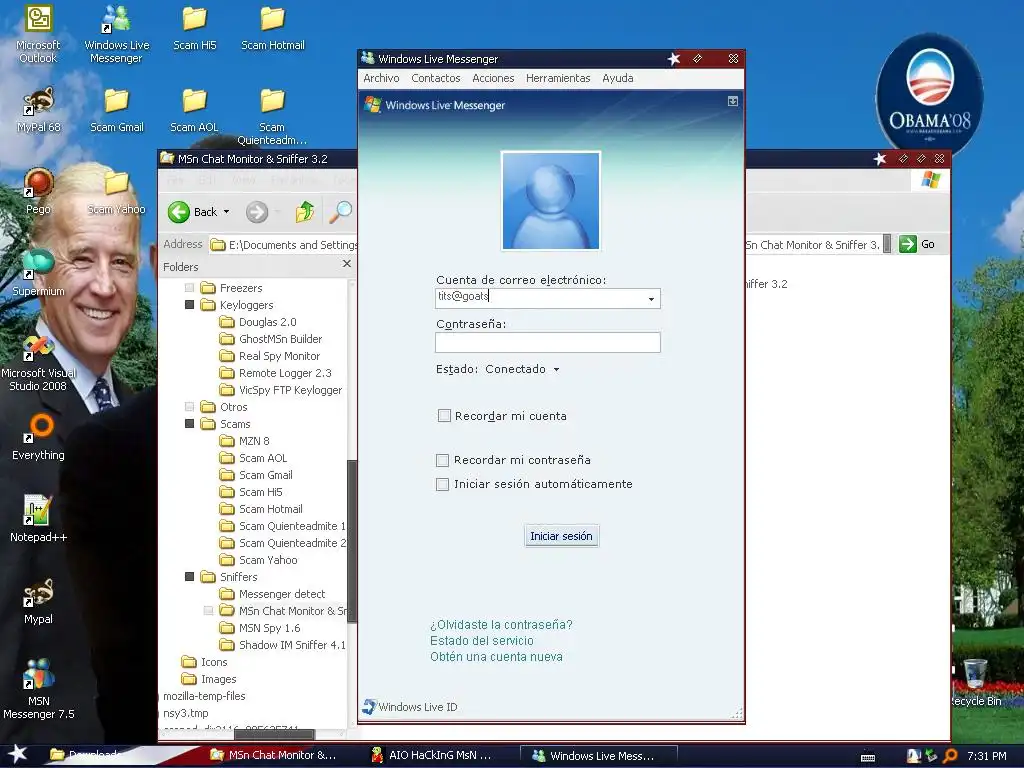Enable Recordar mi cuenta checkbox

click(x=444, y=415)
